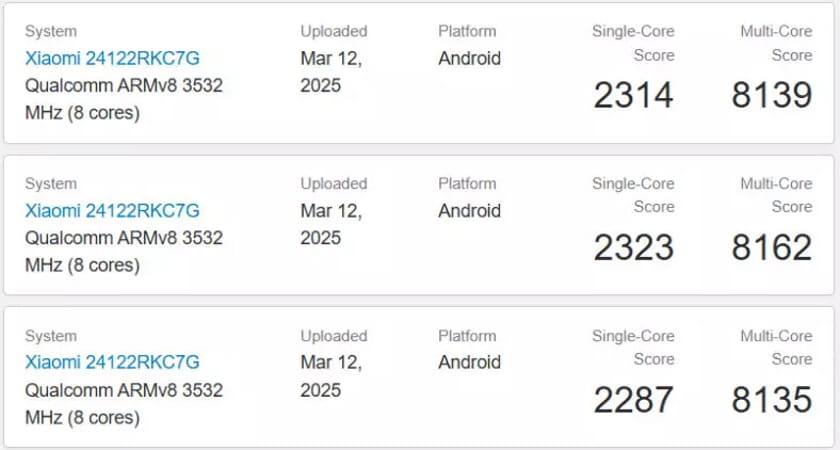Click Single-Core Score label above 2314

point(633,43)
